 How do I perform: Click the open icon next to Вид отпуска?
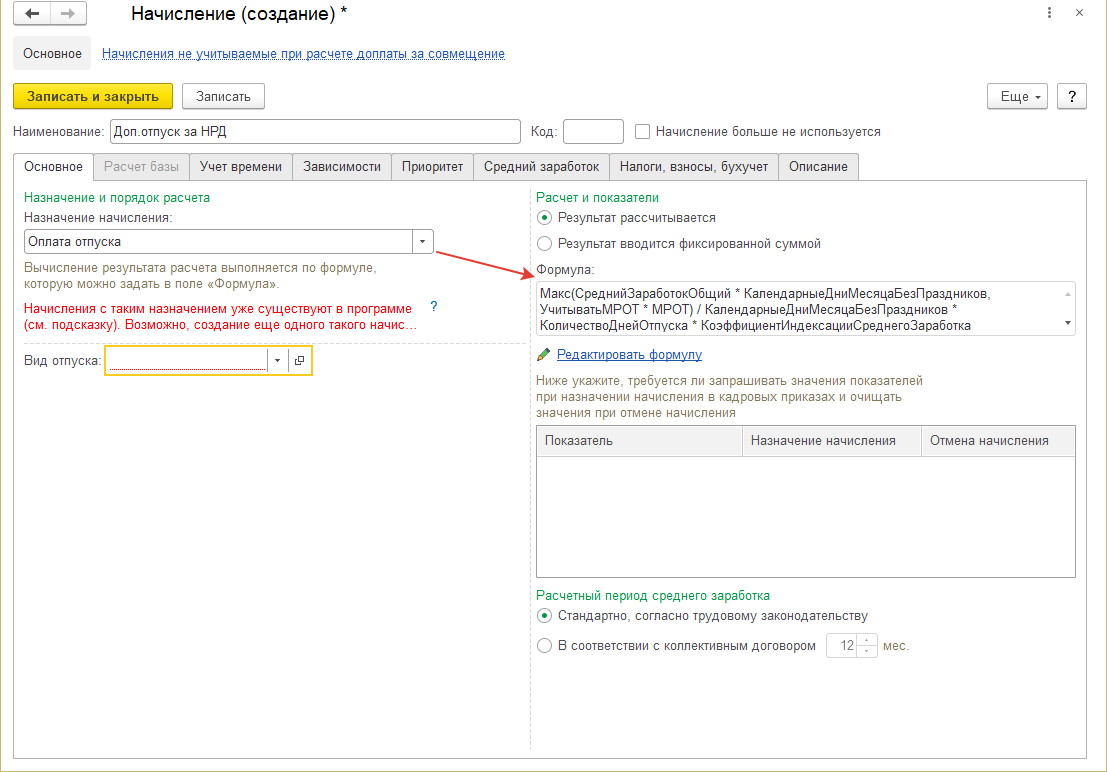click(x=299, y=361)
